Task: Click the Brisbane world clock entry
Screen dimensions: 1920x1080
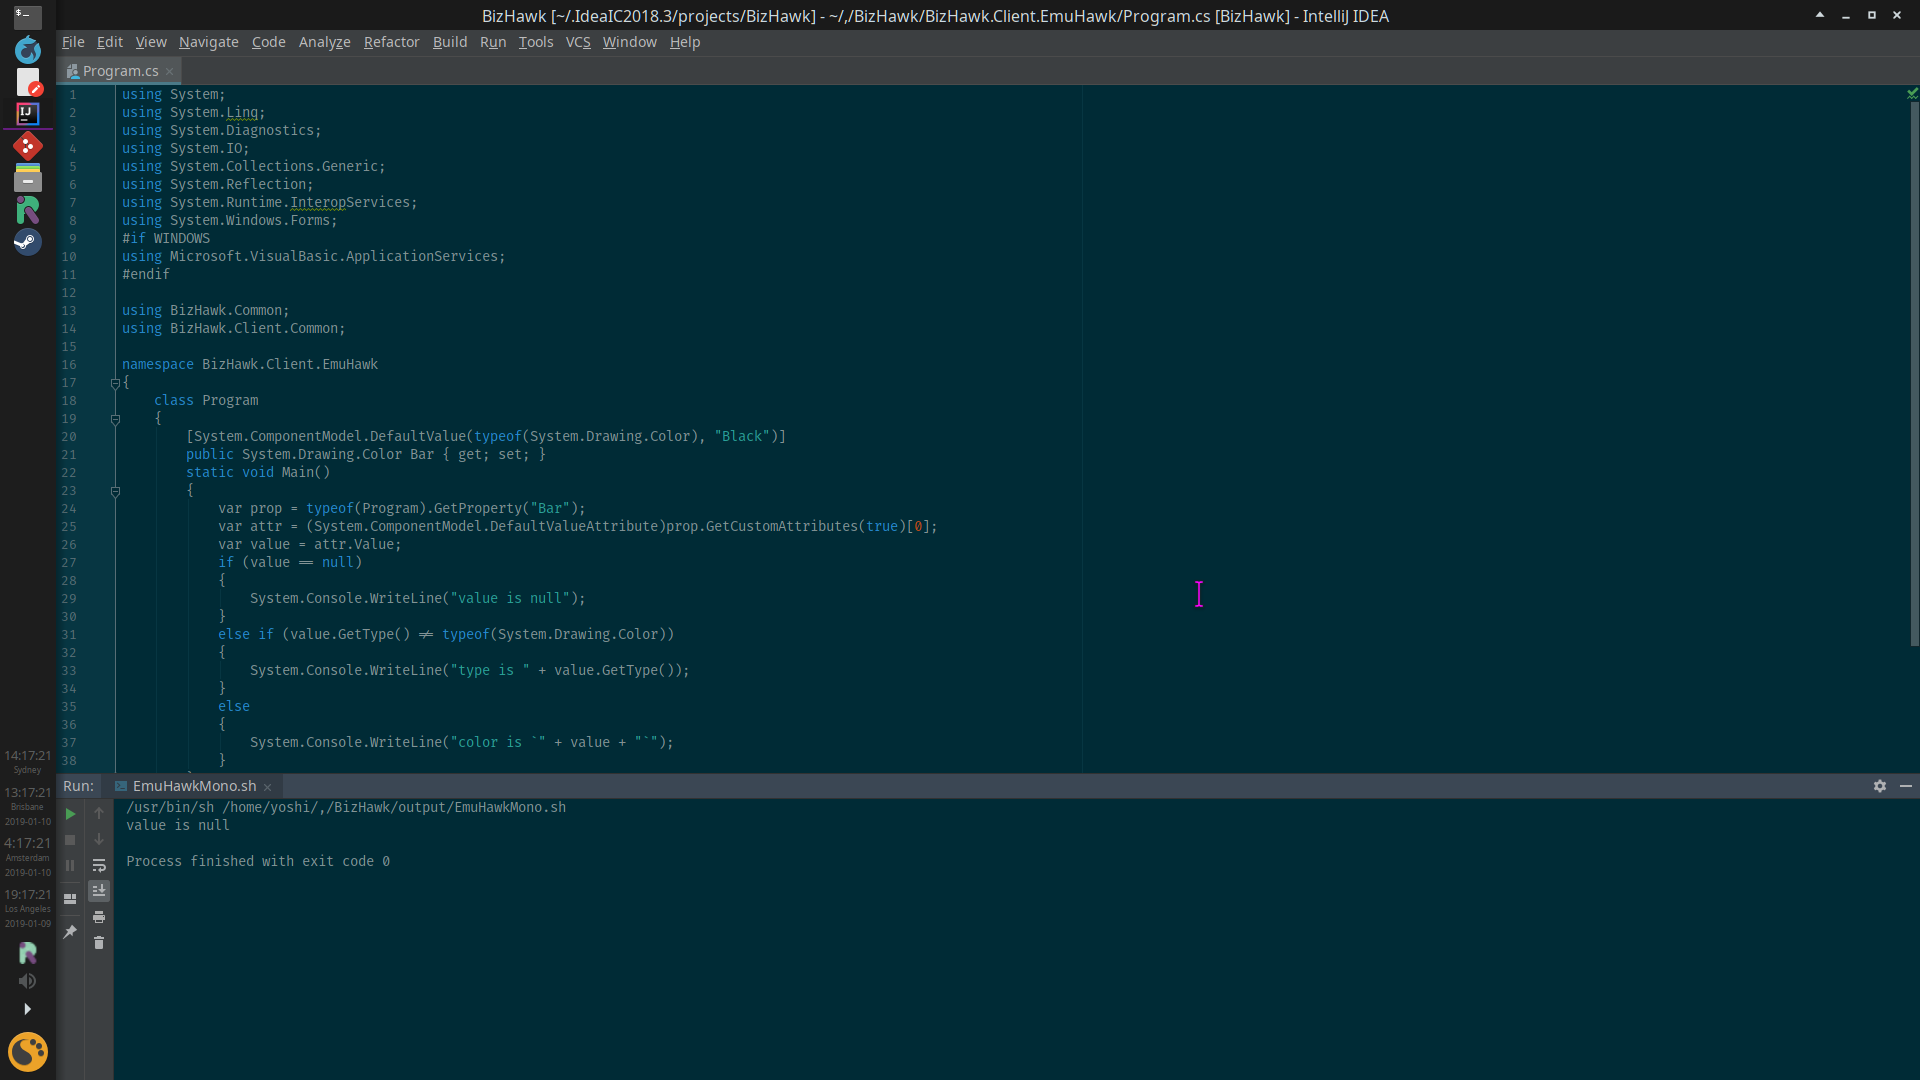Action: pos(27,805)
